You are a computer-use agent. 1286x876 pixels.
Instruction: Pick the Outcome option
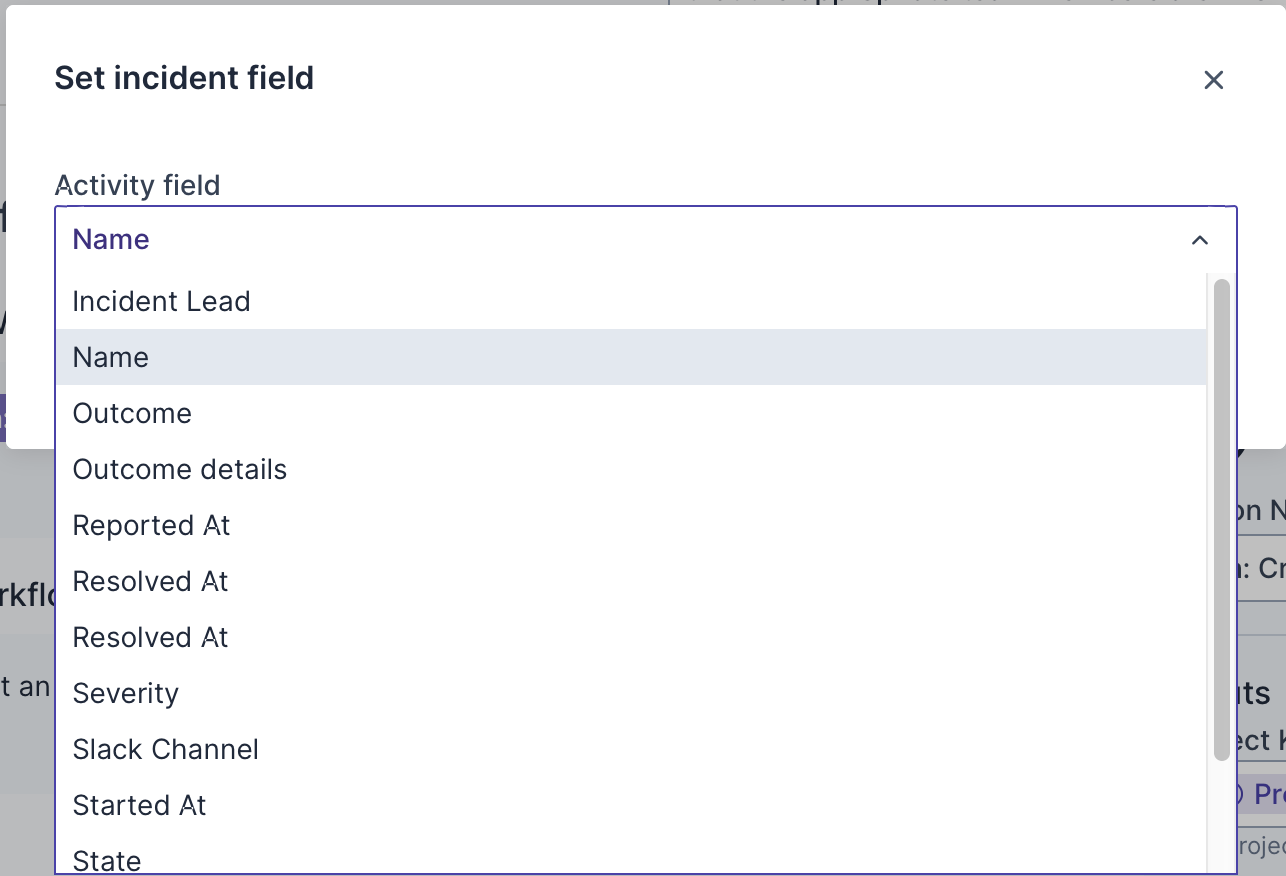click(132, 414)
